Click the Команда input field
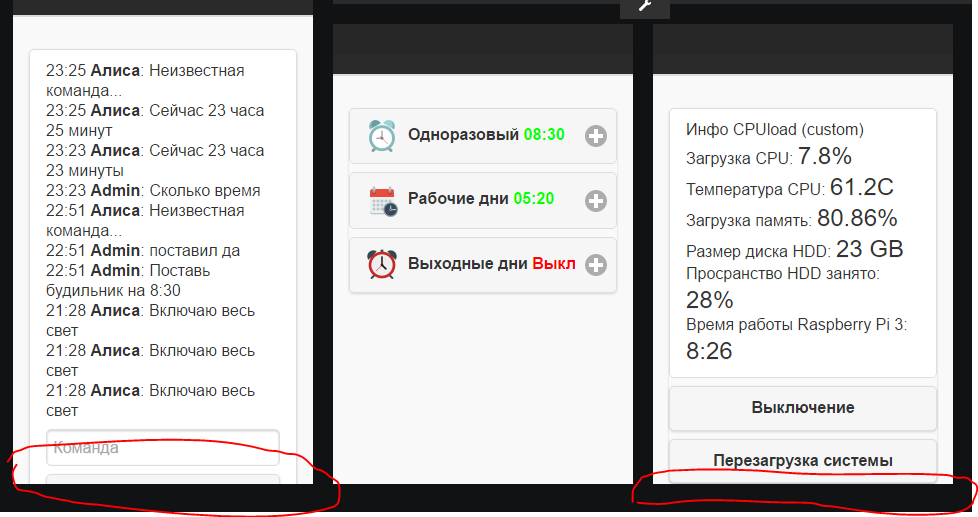 [163, 447]
